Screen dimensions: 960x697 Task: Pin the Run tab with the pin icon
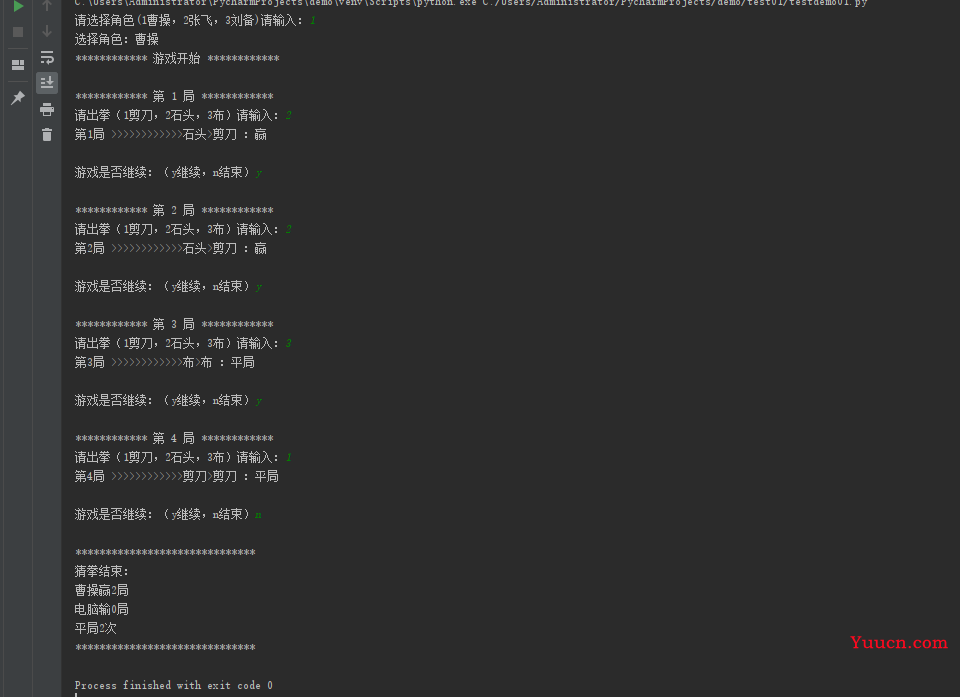[x=18, y=97]
